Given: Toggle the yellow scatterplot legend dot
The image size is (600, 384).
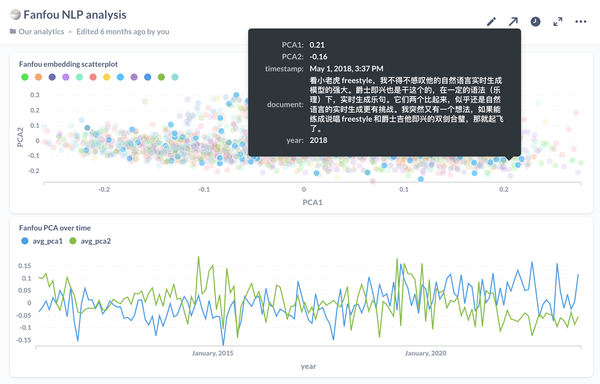Looking at the screenshot, I should pos(107,77).
